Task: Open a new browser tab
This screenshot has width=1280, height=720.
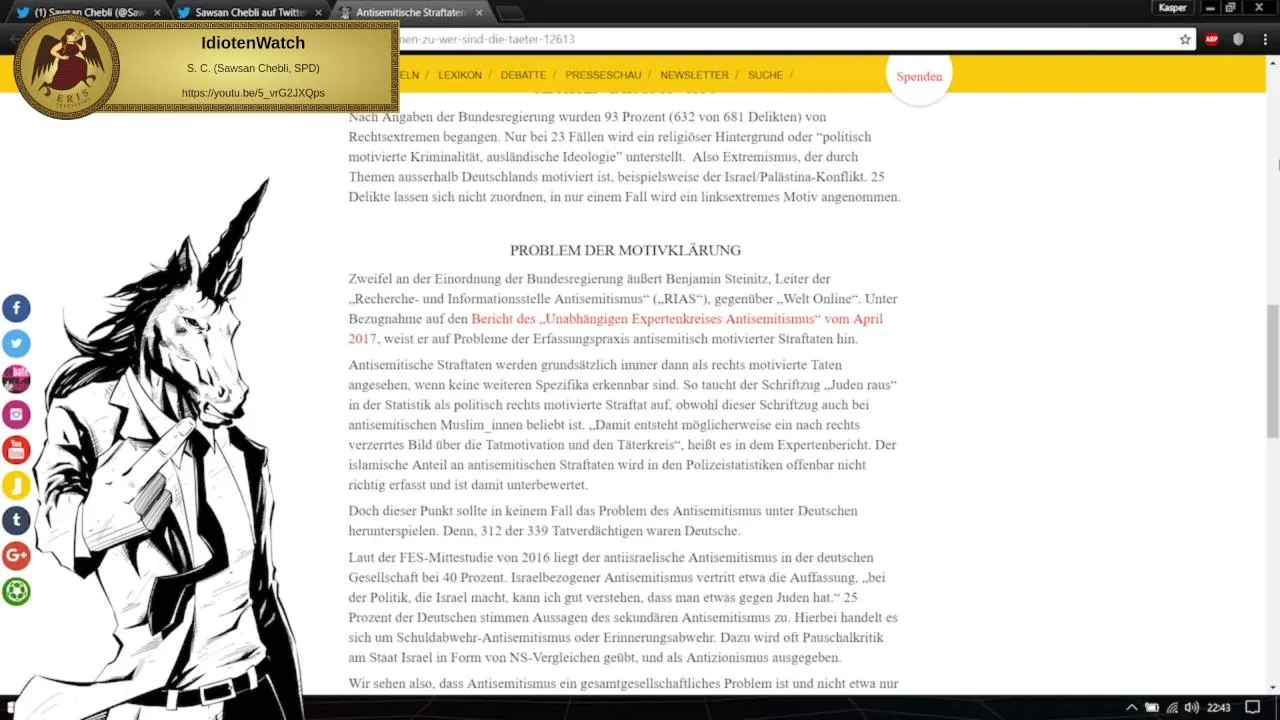Action: pos(510,13)
